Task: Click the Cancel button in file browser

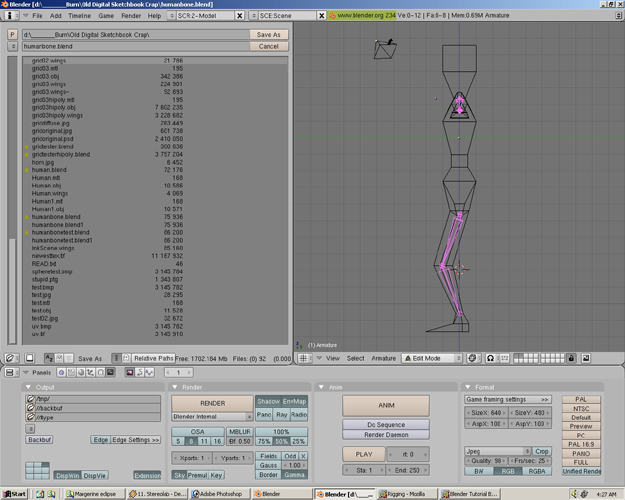Action: (x=269, y=46)
